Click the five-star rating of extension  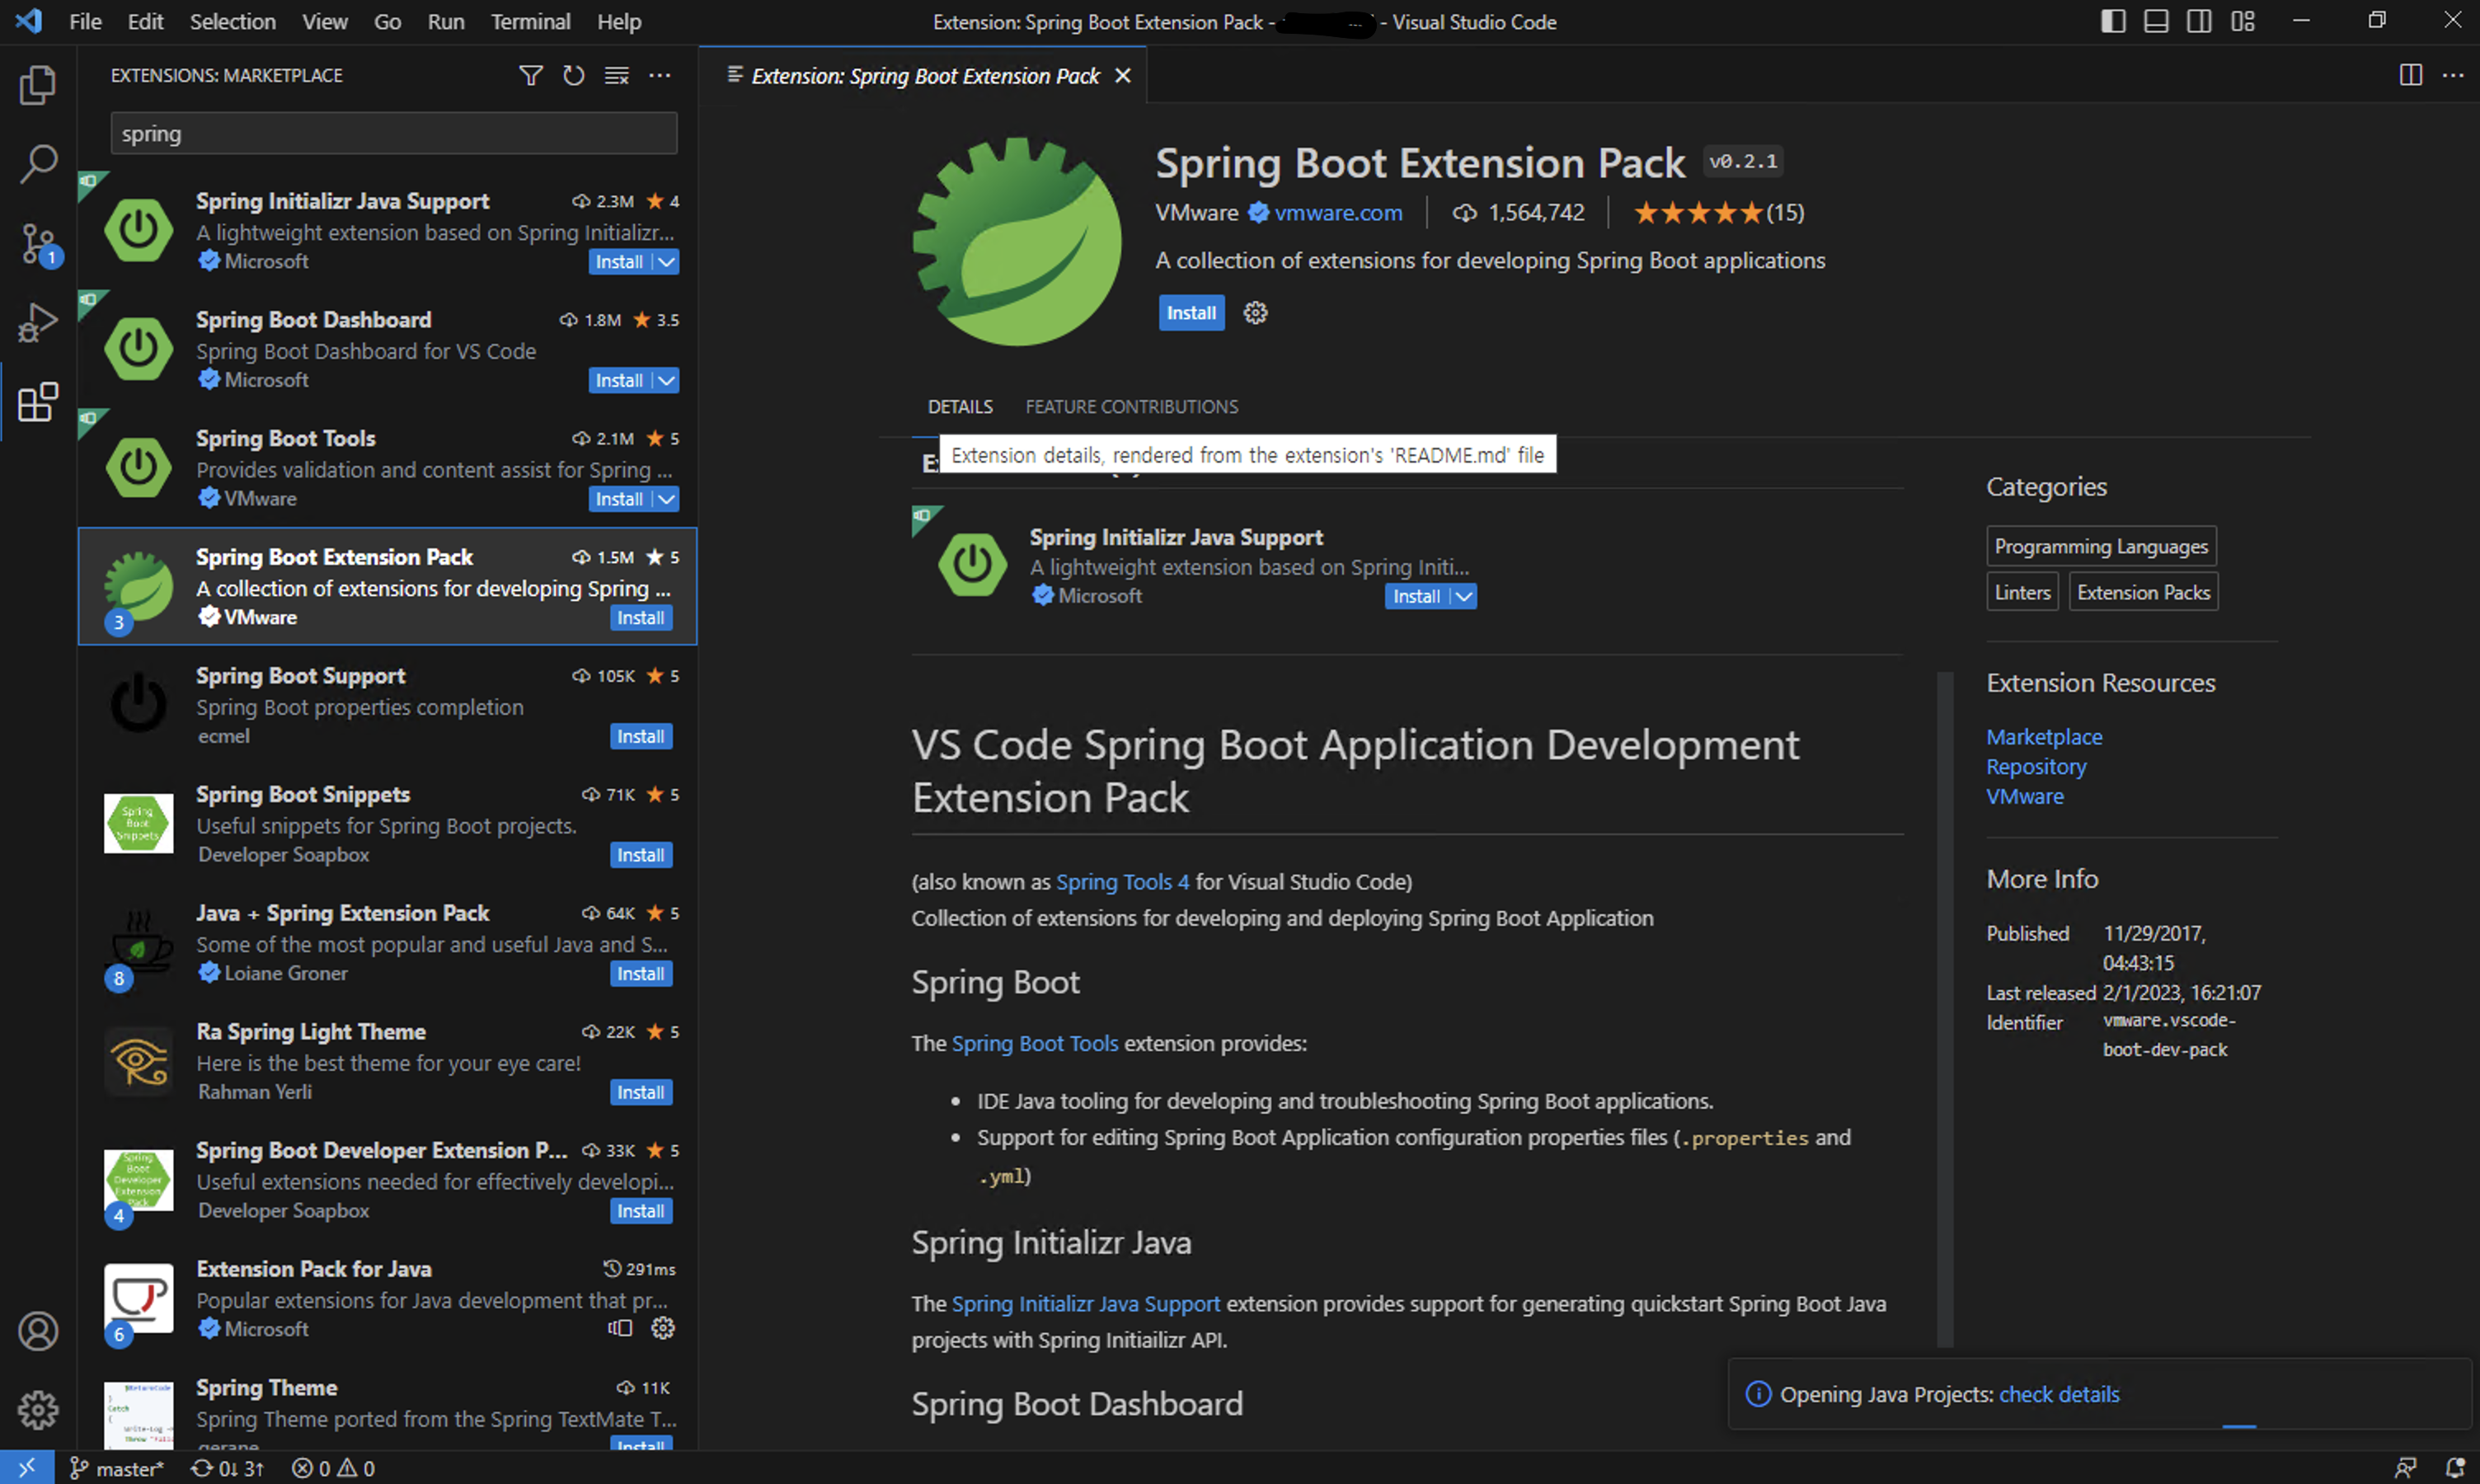coord(1718,213)
